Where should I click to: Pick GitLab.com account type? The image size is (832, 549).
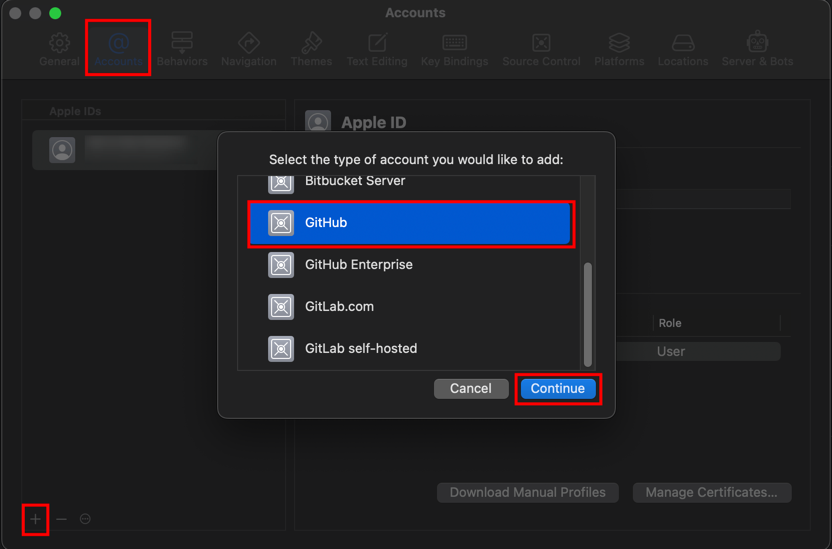(410, 307)
